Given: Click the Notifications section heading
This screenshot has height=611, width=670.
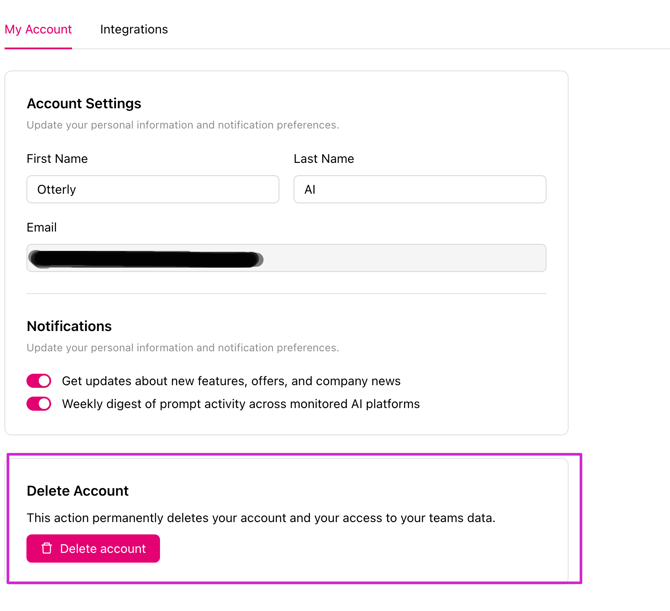Looking at the screenshot, I should coord(69,326).
